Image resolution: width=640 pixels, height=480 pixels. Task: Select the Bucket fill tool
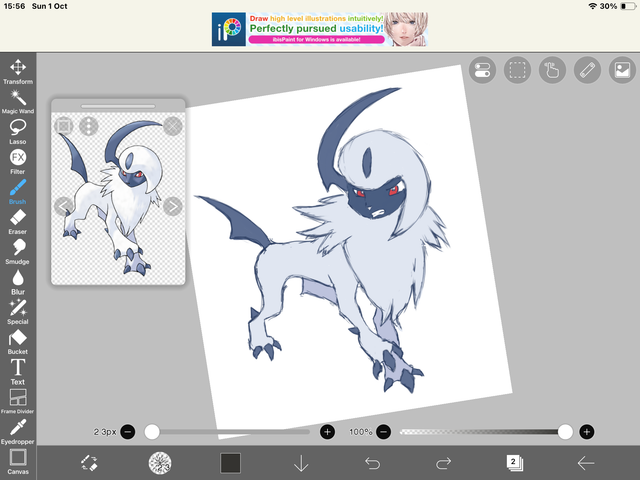pos(18,342)
